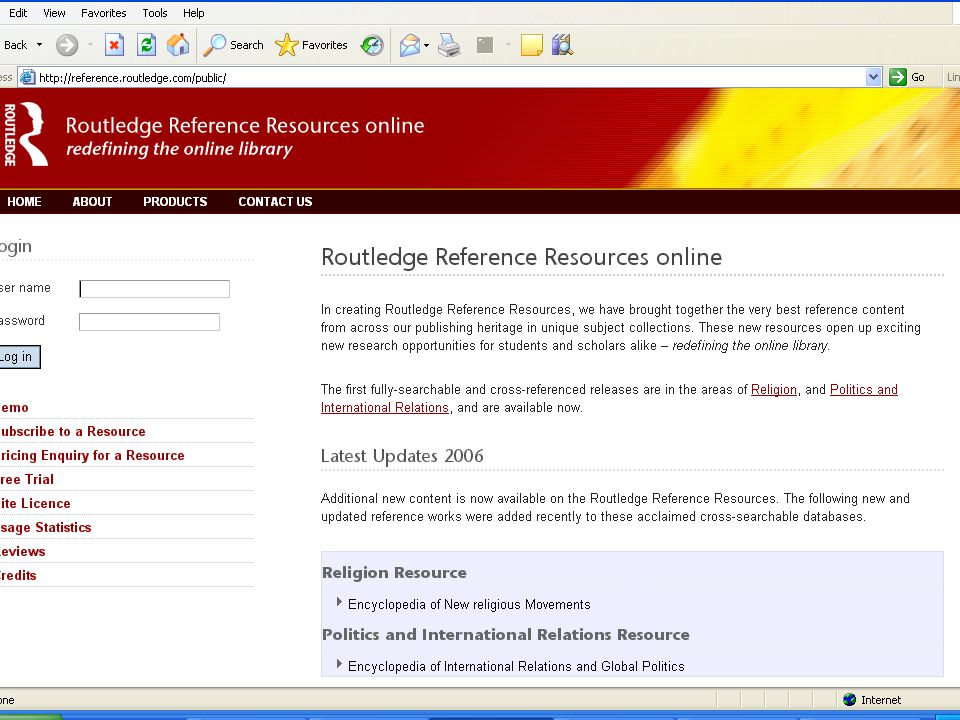The width and height of the screenshot is (960, 720).
Task: Click the Routledge logo in banner
Action: coord(26,134)
